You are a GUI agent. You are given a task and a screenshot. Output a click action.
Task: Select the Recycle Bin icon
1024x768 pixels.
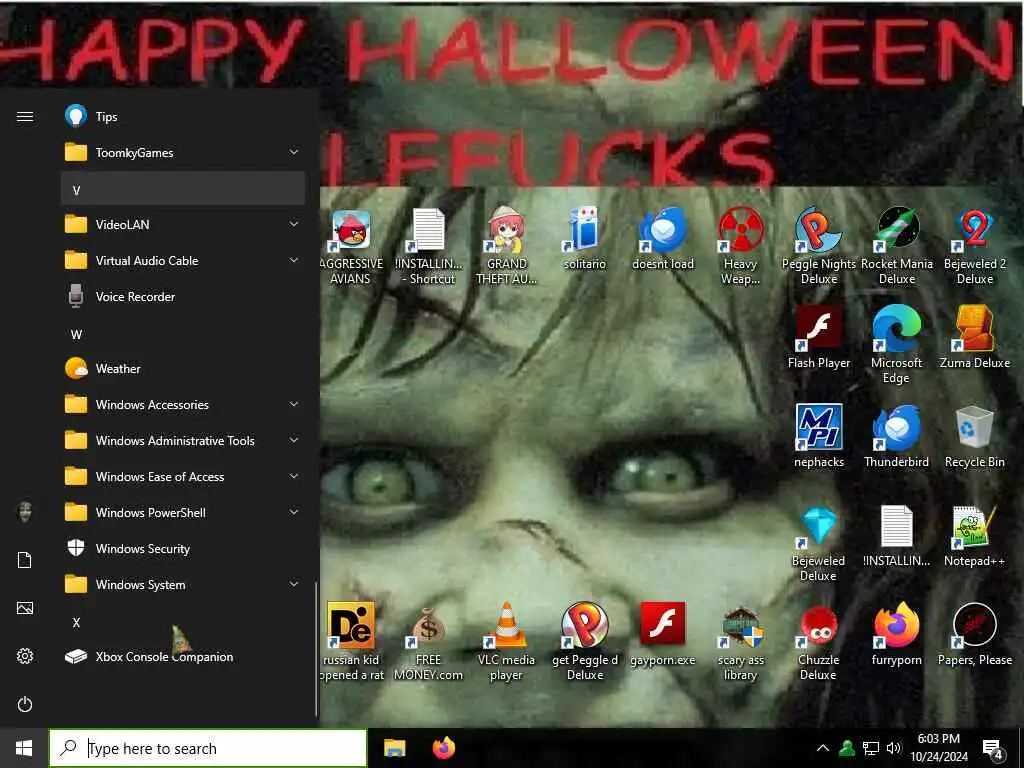tap(975, 437)
